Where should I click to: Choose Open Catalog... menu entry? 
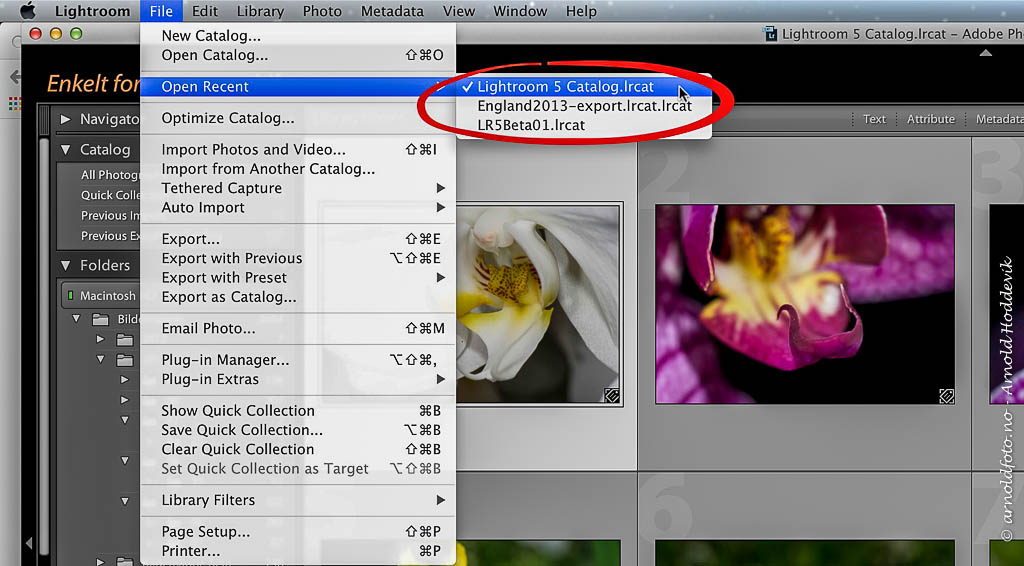298,55
